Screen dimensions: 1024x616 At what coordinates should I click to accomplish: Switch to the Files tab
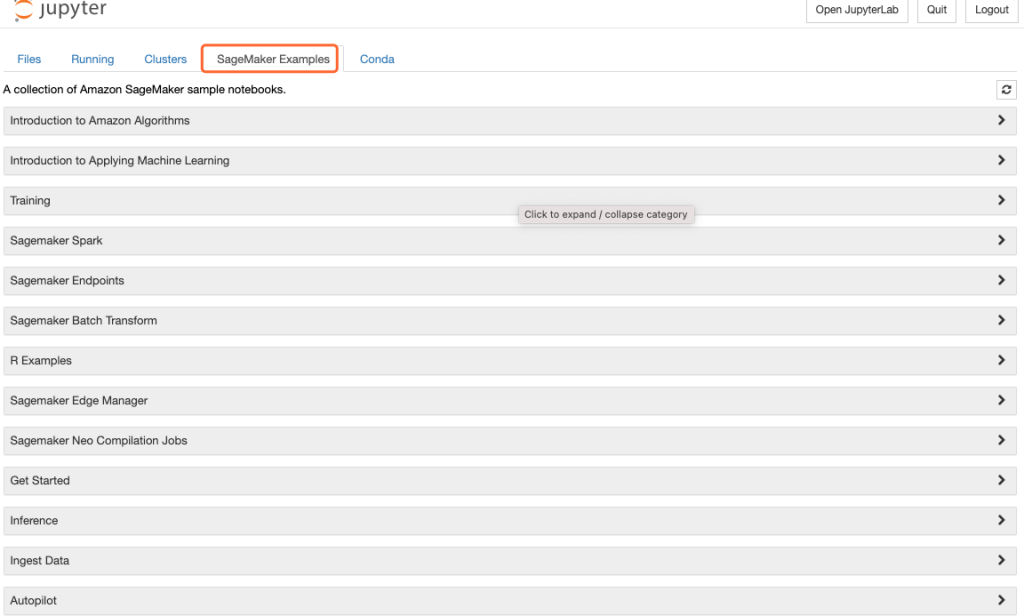pyautogui.click(x=29, y=59)
